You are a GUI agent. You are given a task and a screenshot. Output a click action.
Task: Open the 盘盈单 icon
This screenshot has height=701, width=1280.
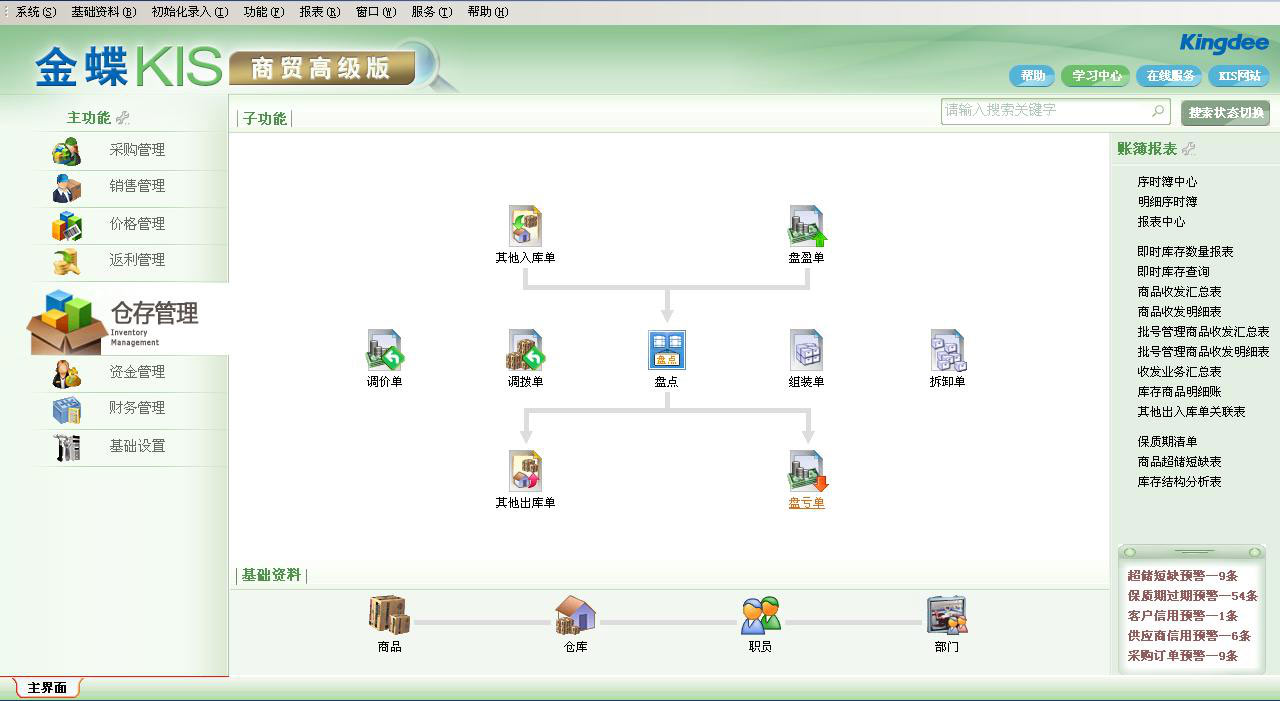pos(807,226)
